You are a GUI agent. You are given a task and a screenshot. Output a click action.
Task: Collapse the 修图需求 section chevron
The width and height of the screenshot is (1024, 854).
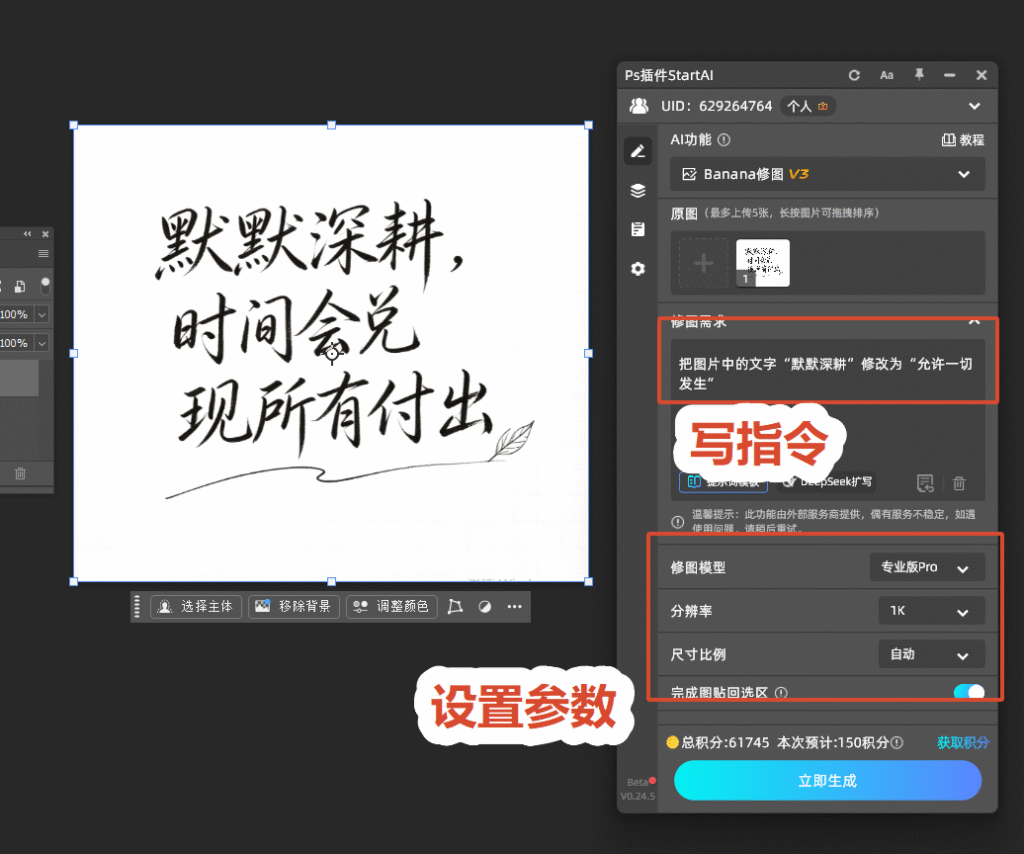click(x=974, y=322)
